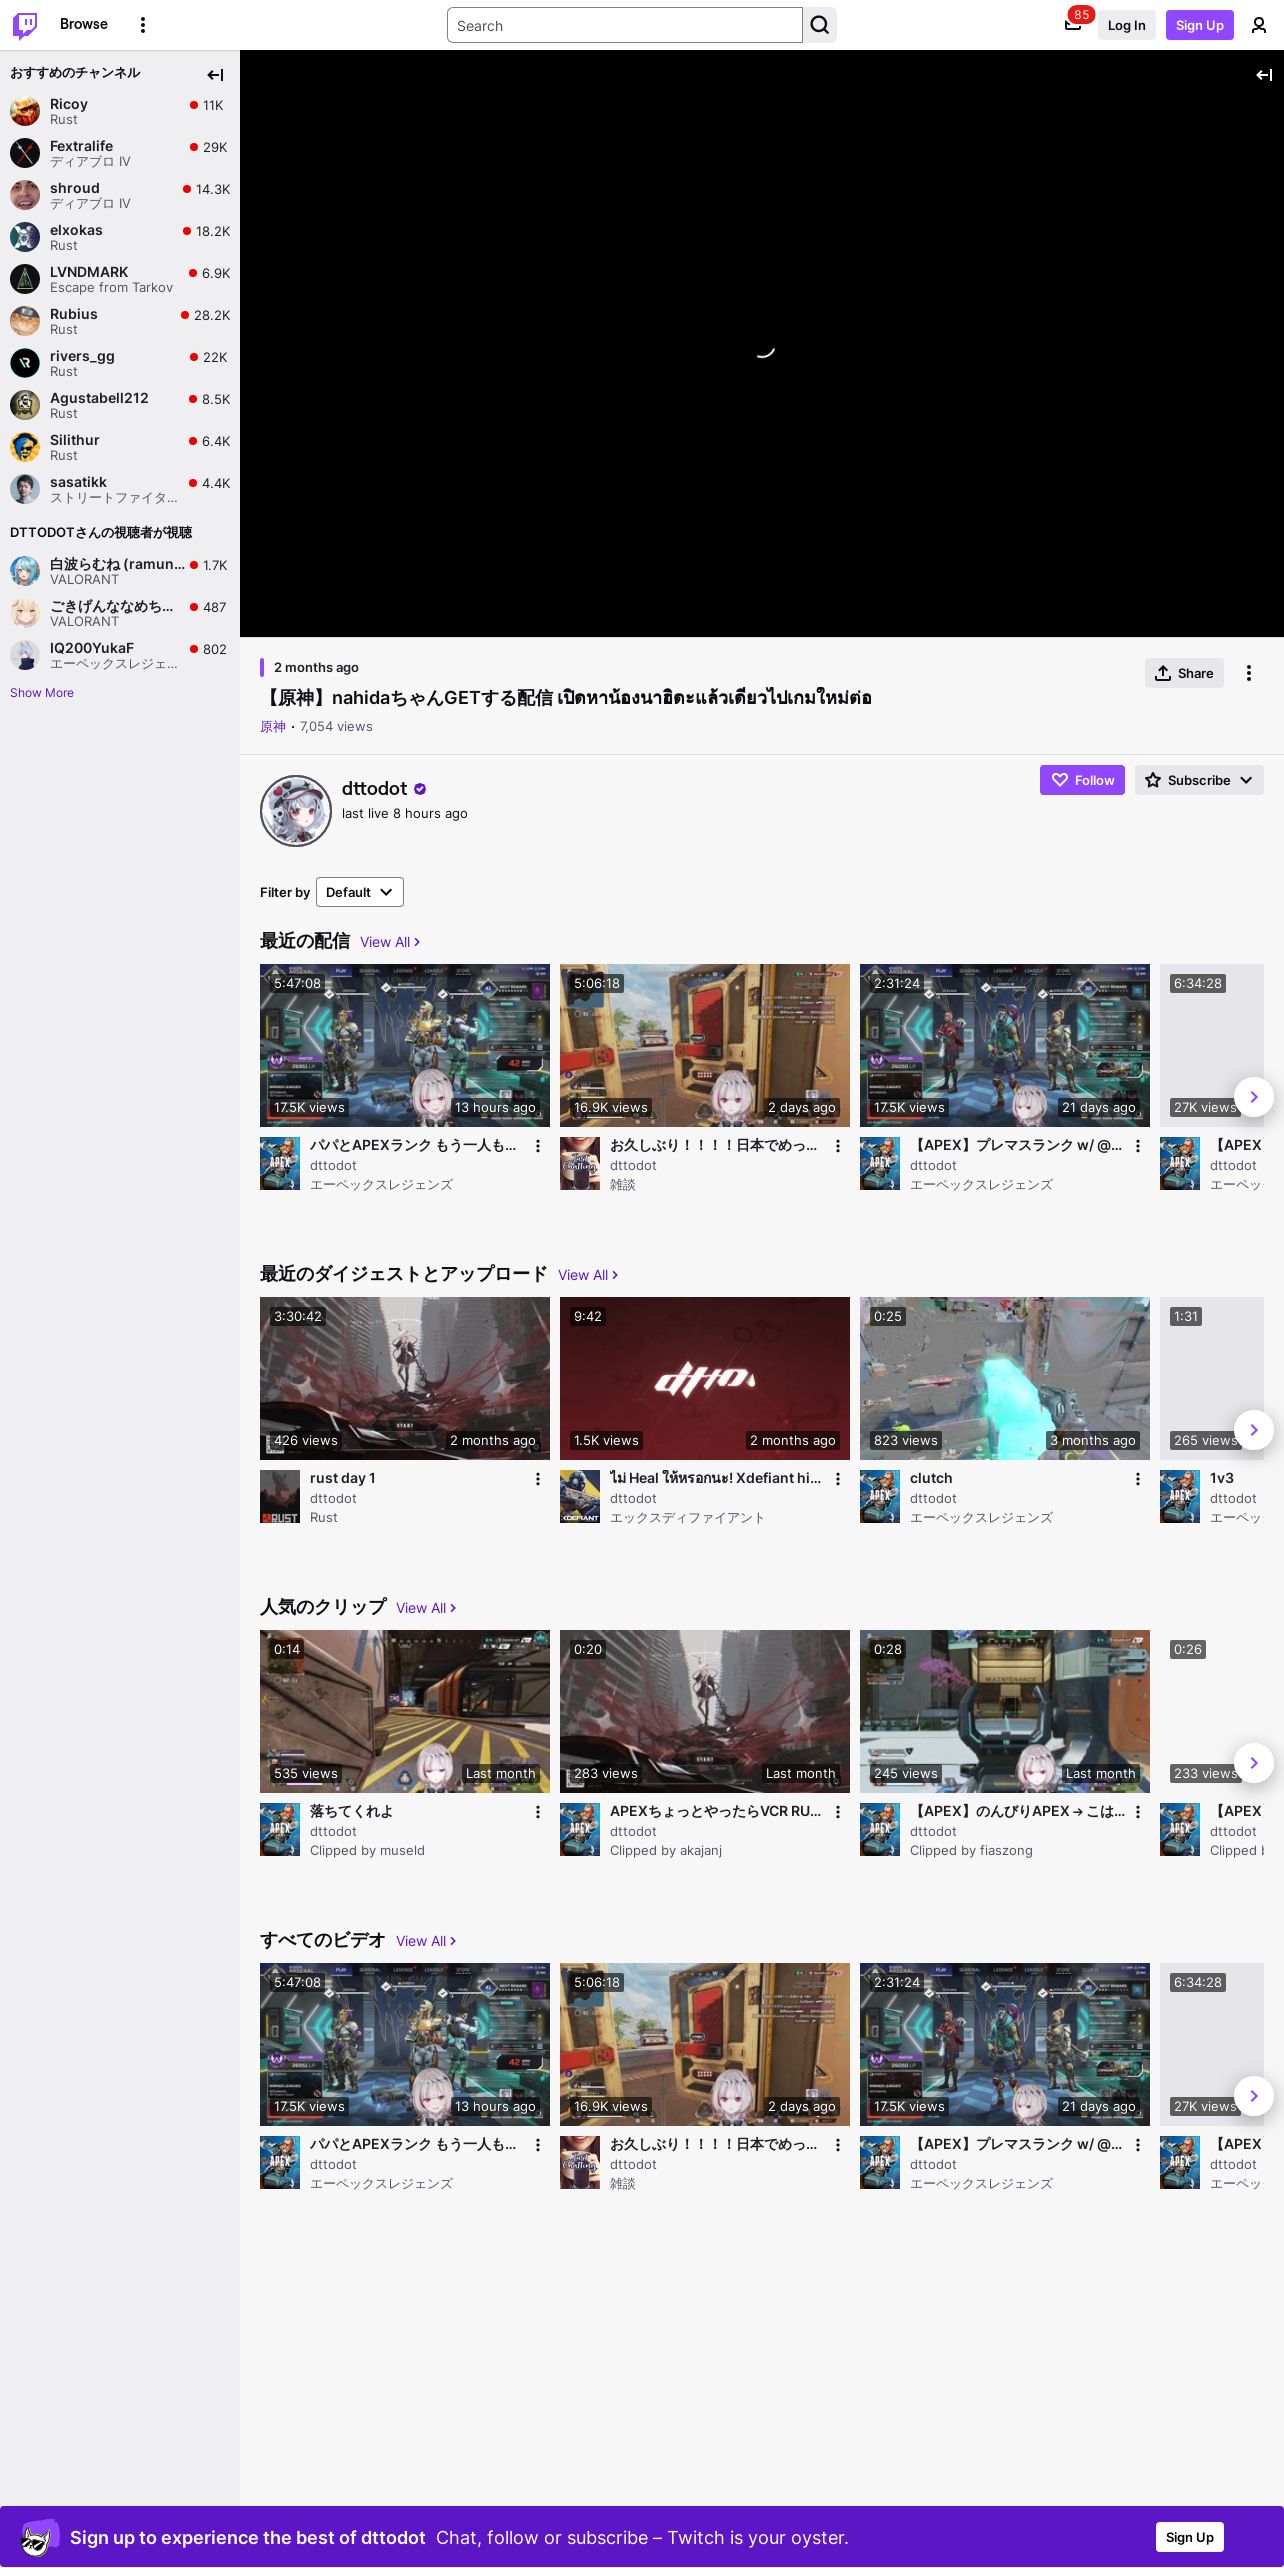Click 'Clipped by fiaszong' text
Screen dimensions: 1284x2568
971,1851
